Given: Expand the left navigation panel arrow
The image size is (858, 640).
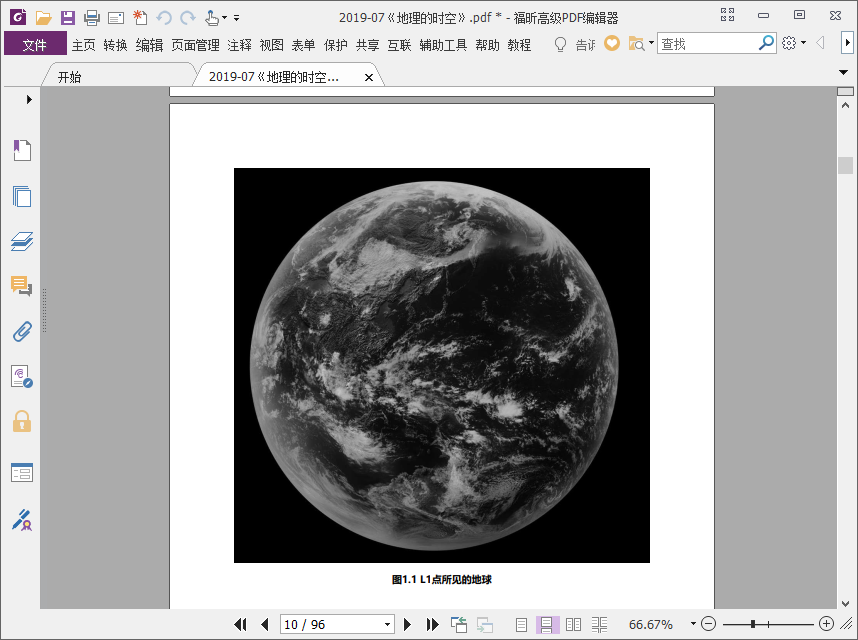Looking at the screenshot, I should coord(29,99).
